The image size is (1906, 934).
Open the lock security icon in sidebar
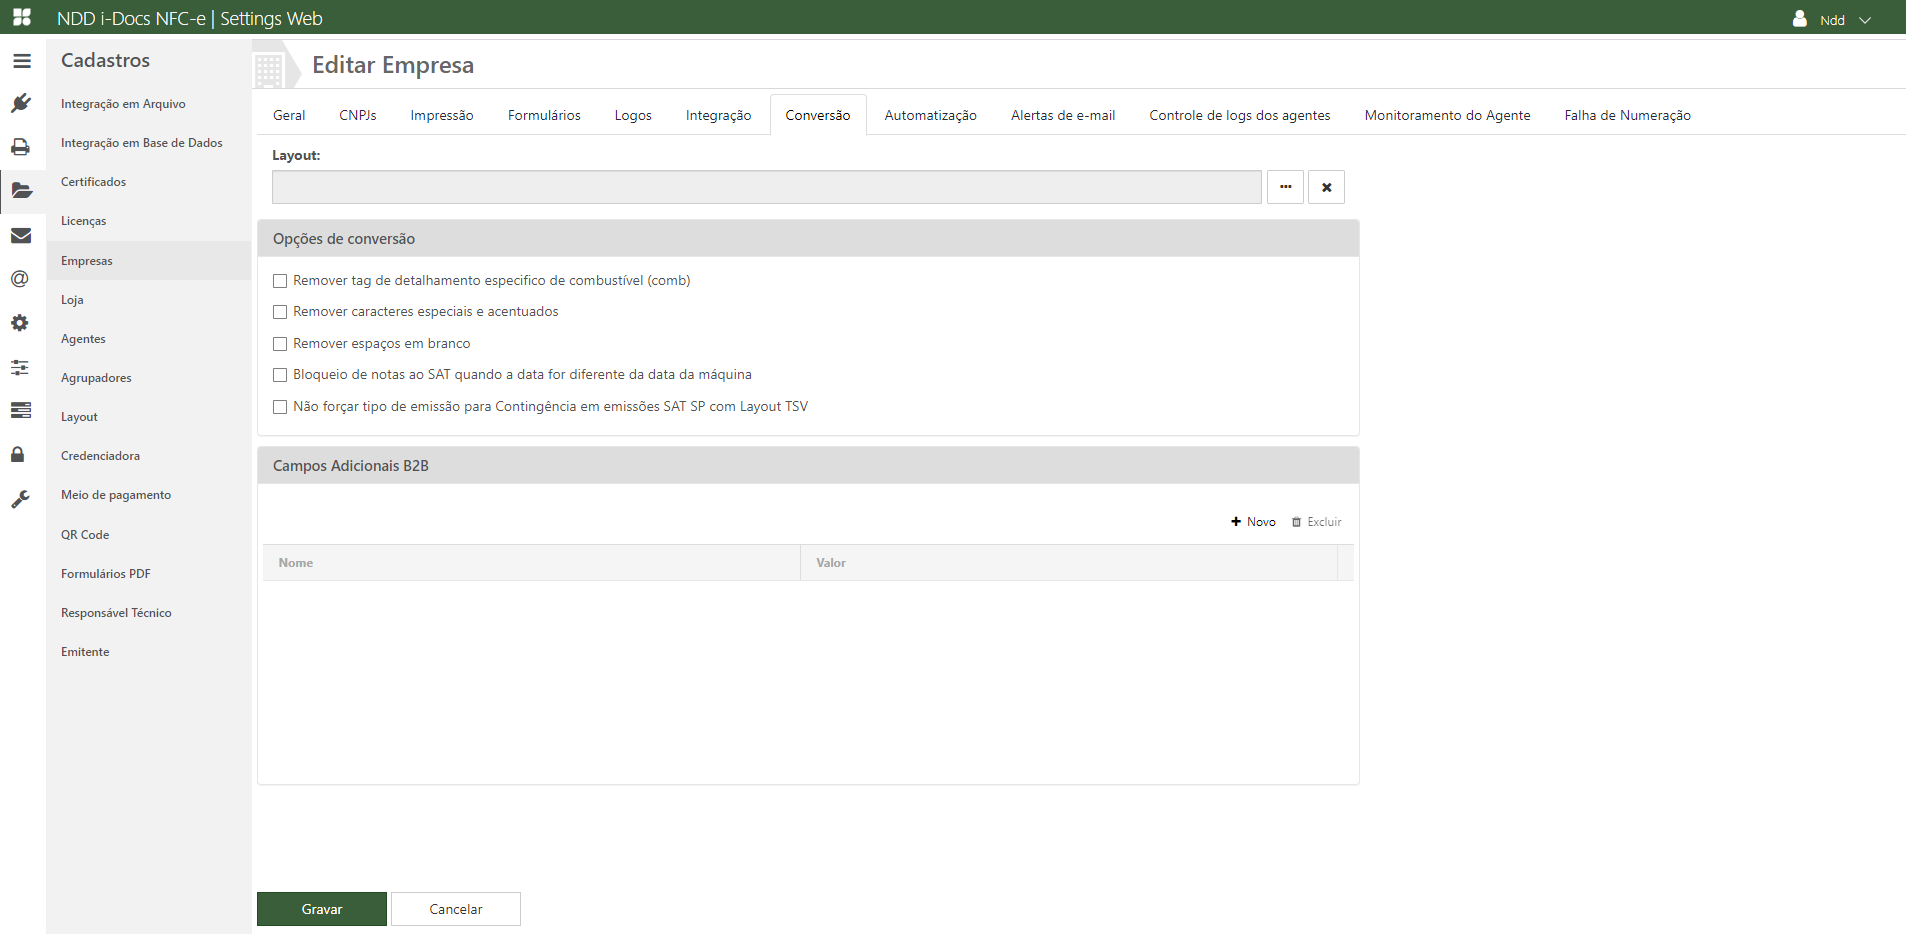click(21, 455)
